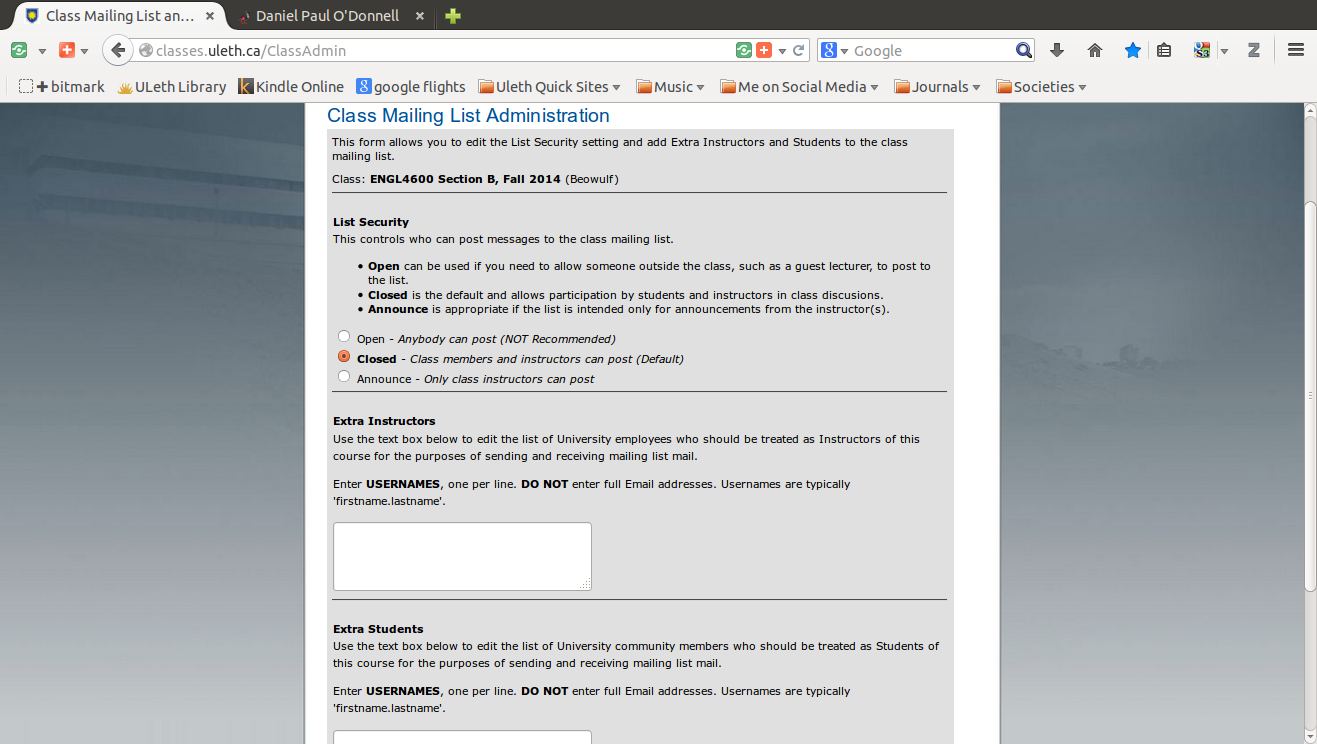Click the vertical page scrollbar thumb
The width and height of the screenshot is (1317, 744).
coord(1309,395)
